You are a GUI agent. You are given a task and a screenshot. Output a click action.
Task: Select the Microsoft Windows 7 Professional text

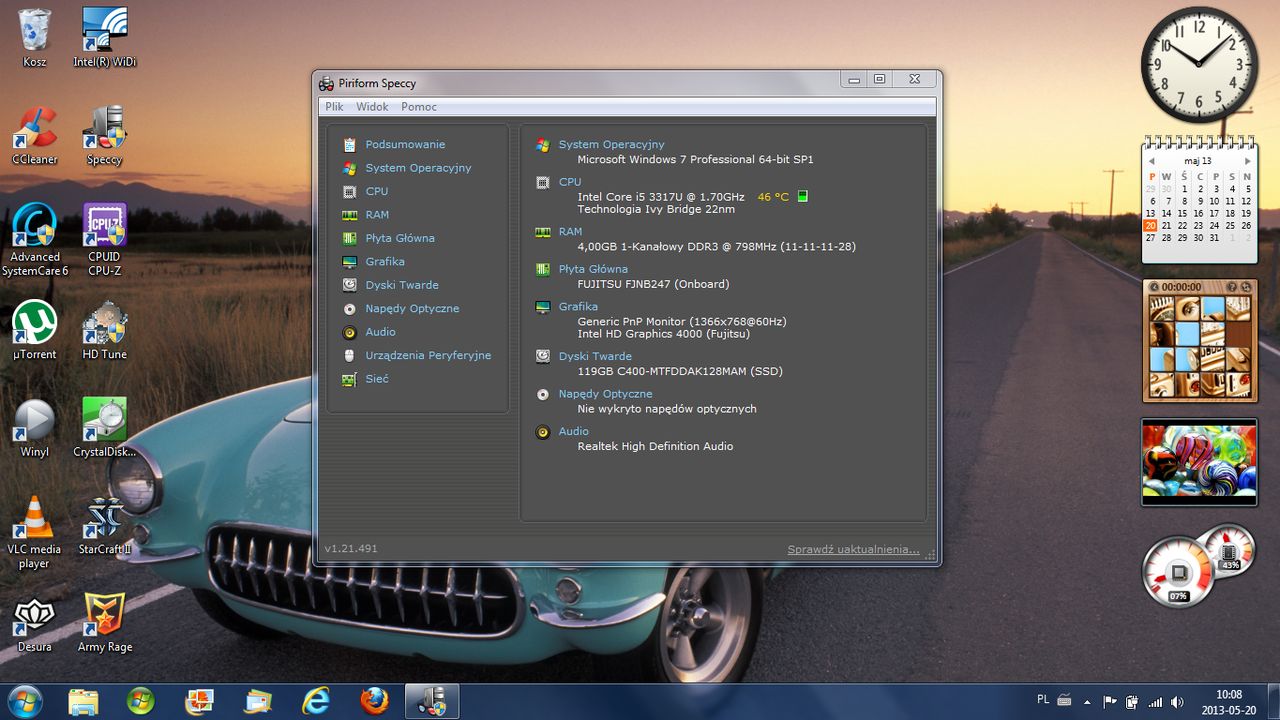(695, 159)
